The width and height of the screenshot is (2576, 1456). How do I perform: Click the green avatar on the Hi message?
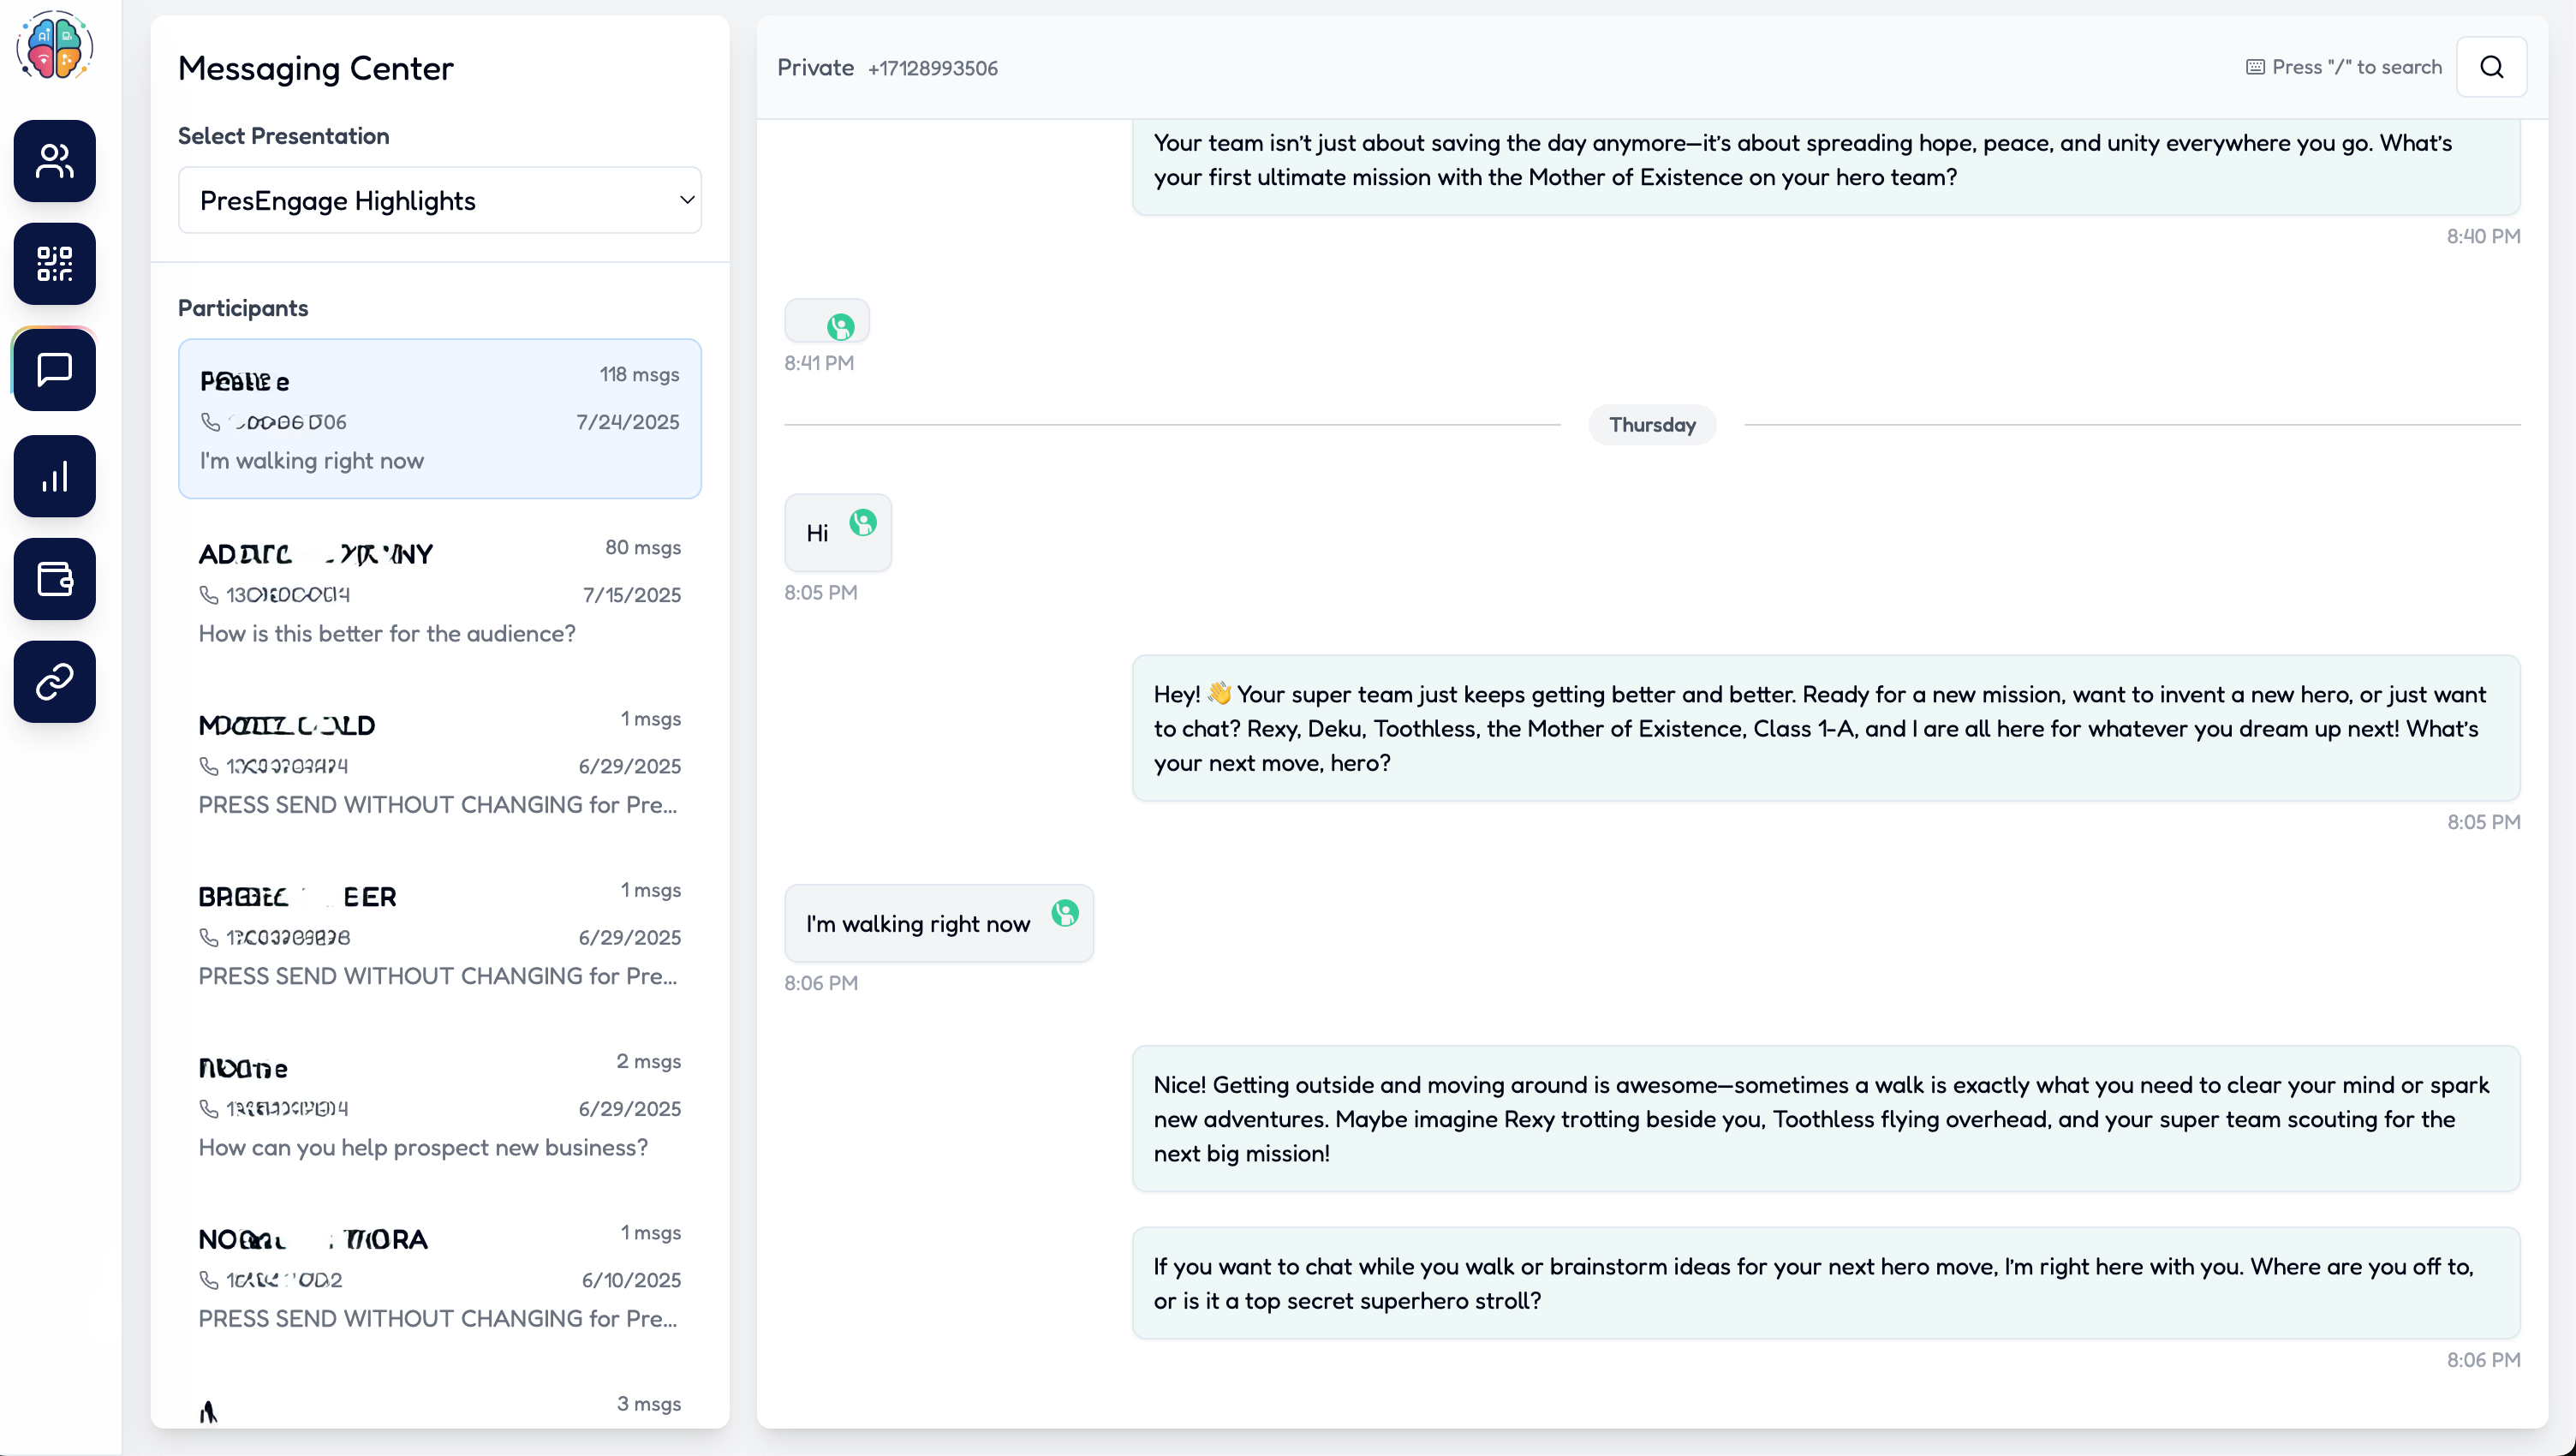863,522
